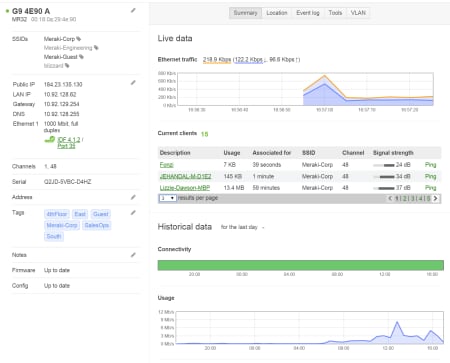Open the Port 35 link

point(66,146)
